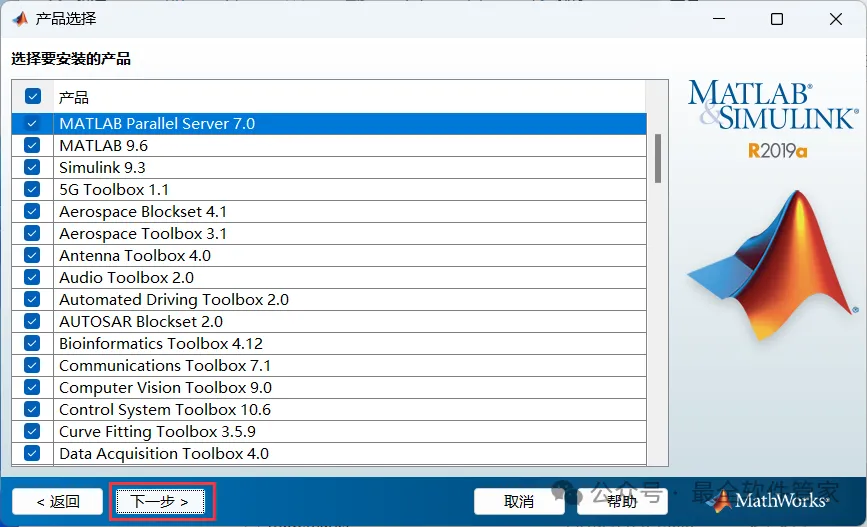Select the Simulink 9.3 row text
Image resolution: width=867 pixels, height=527 pixels.
(102, 167)
